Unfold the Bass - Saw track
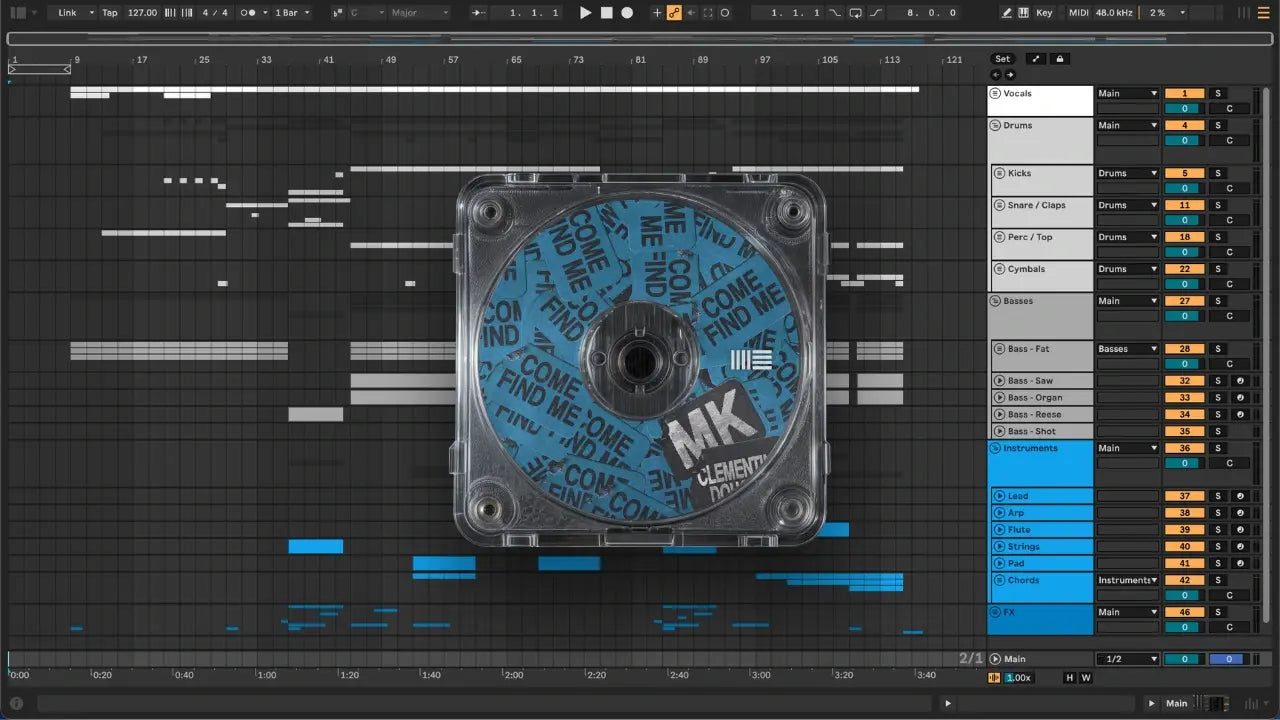The width and height of the screenshot is (1280, 720). pyautogui.click(x=999, y=381)
